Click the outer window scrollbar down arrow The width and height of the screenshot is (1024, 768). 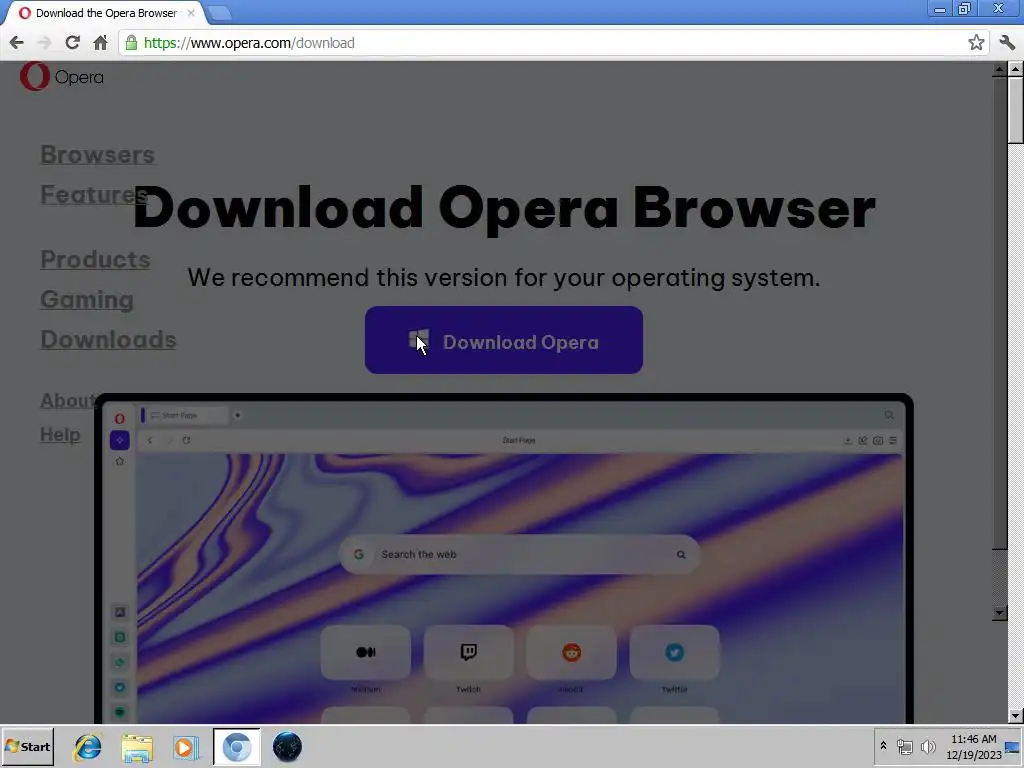pos(1016,716)
